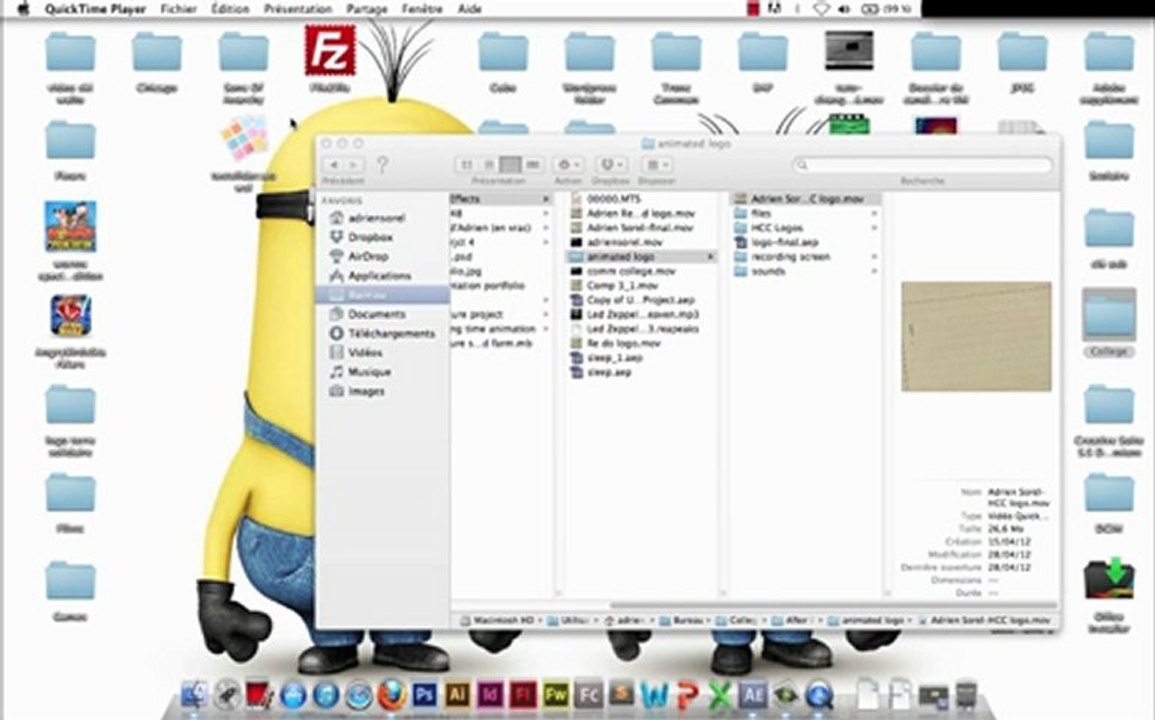
Task: Open the Disposer arrange dropdown
Action: pyautogui.click(x=656, y=164)
